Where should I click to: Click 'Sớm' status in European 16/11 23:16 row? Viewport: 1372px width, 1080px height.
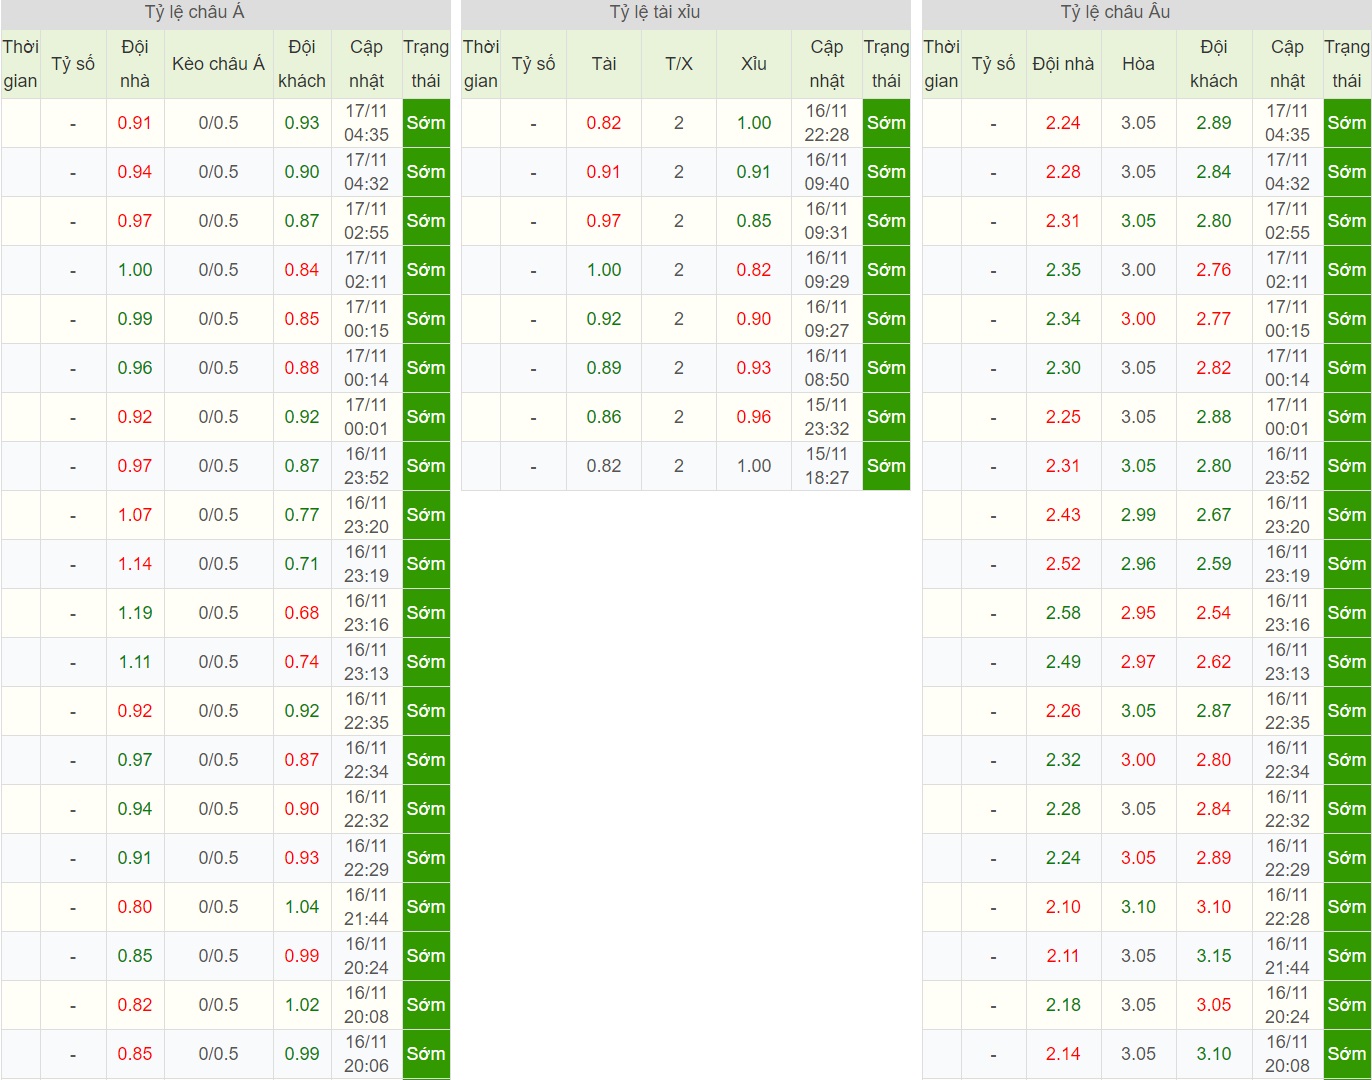(x=1347, y=613)
